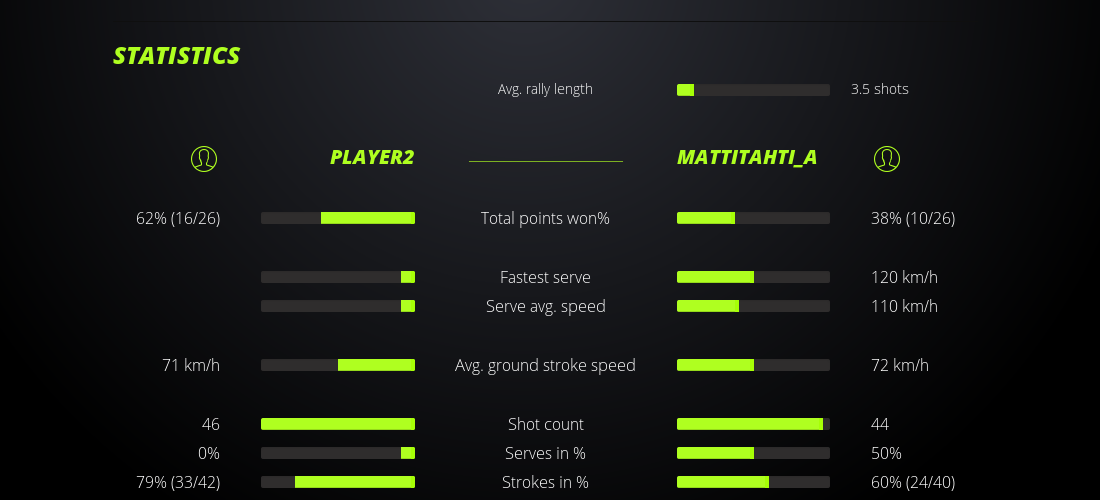This screenshot has height=500, width=1100.
Task: Click the PLAYER2 profile avatar icon
Action: [x=204, y=158]
